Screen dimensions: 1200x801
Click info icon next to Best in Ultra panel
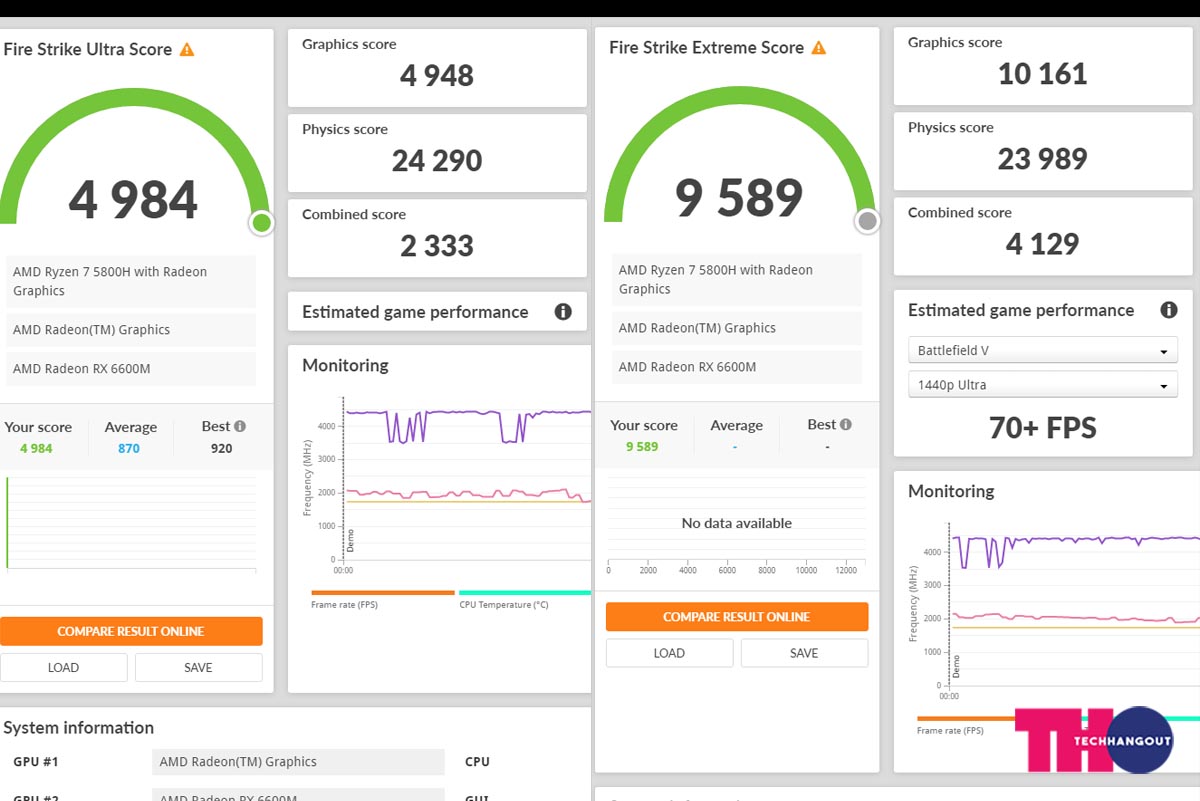pyautogui.click(x=240, y=426)
